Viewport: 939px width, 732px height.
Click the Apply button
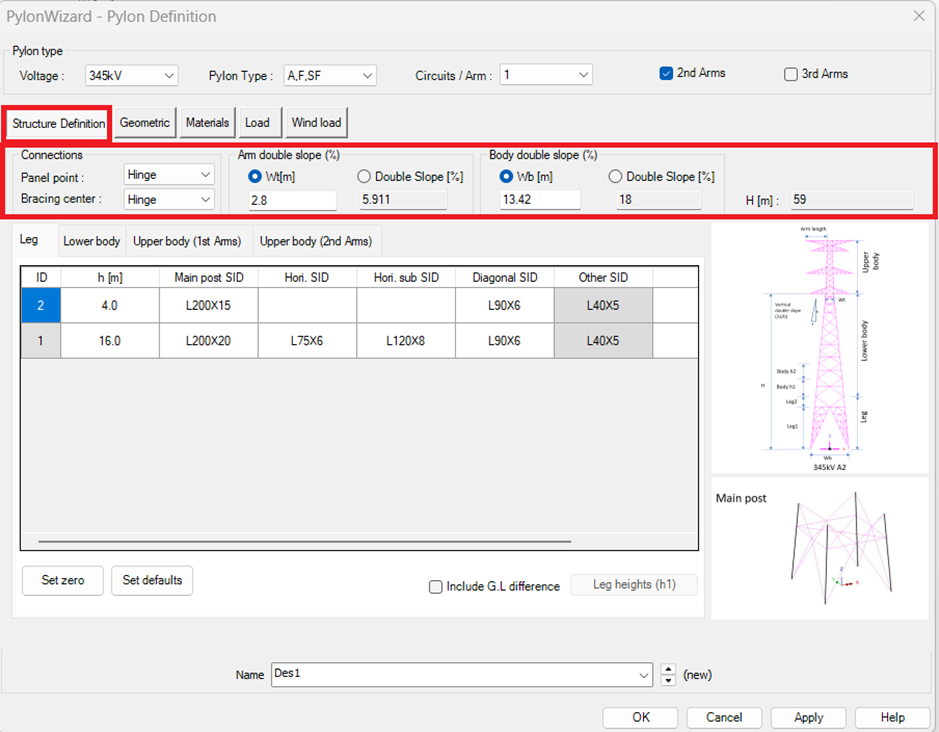(x=808, y=717)
